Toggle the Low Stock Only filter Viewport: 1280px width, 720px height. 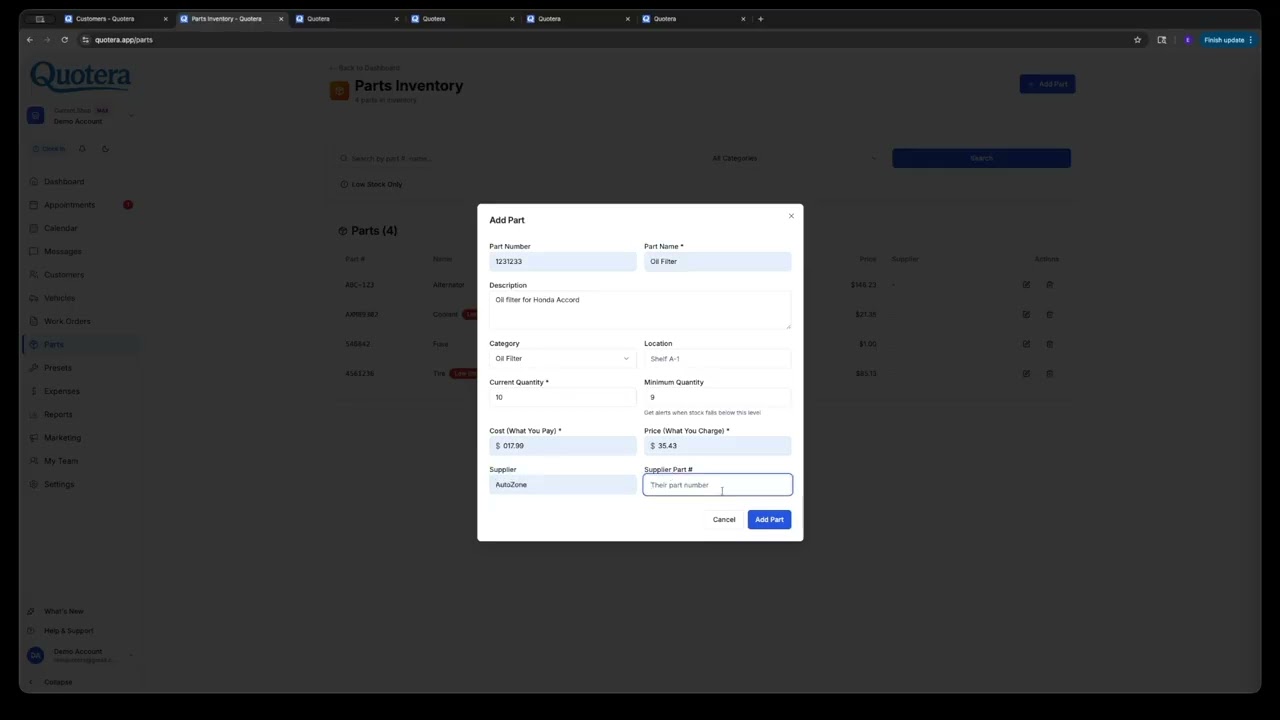(371, 184)
